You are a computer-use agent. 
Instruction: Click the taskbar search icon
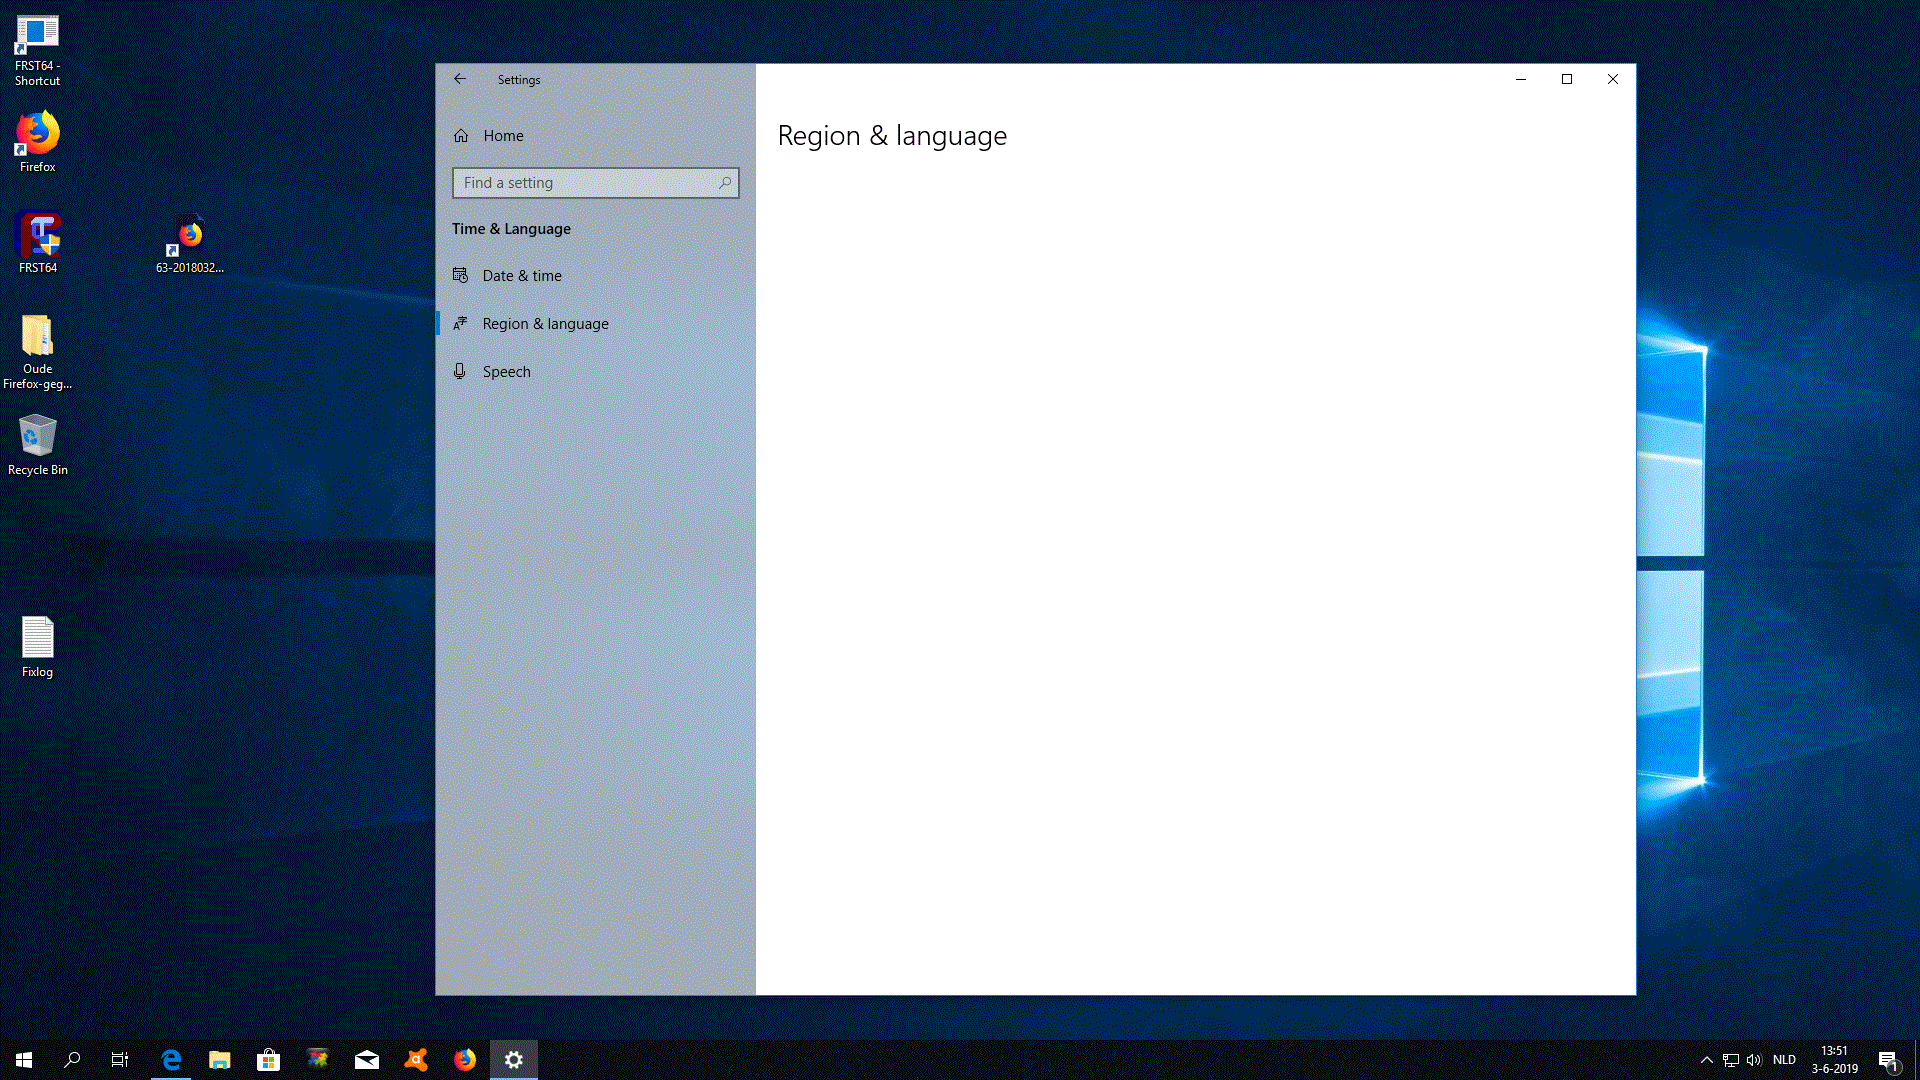pyautogui.click(x=72, y=1060)
